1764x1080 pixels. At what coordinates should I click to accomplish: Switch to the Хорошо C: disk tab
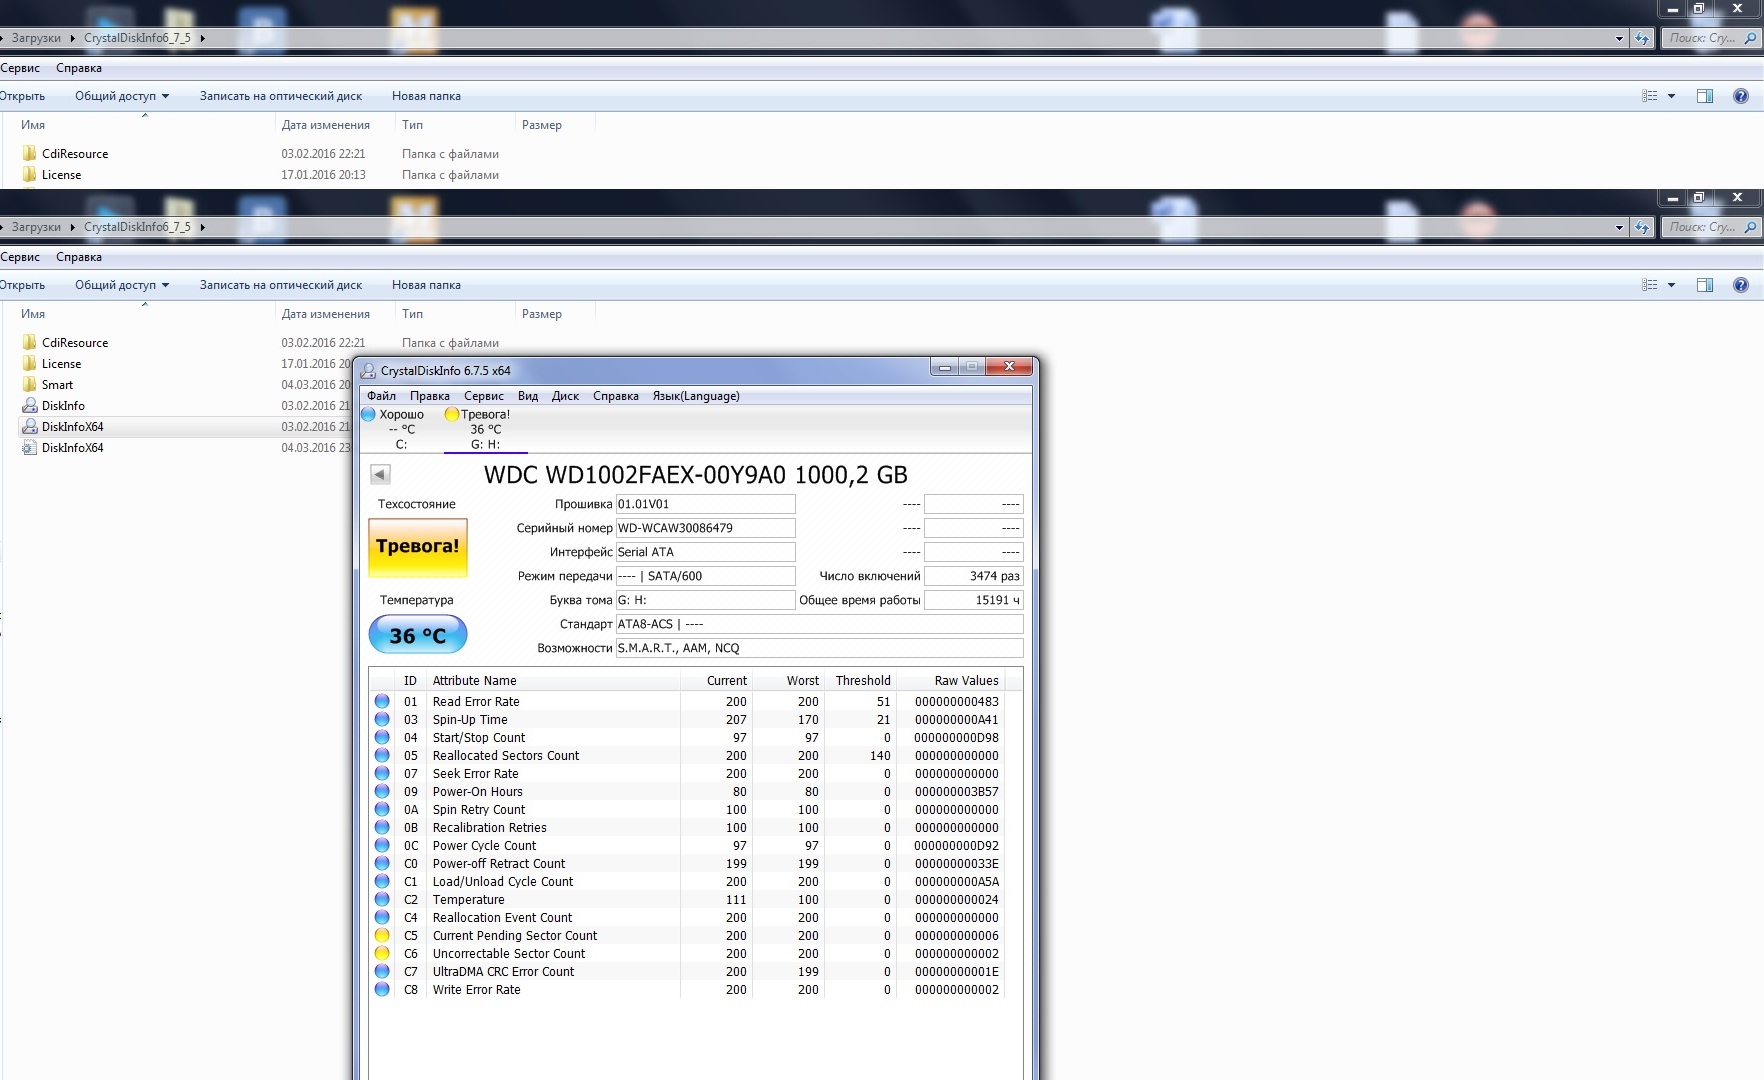[x=401, y=429]
